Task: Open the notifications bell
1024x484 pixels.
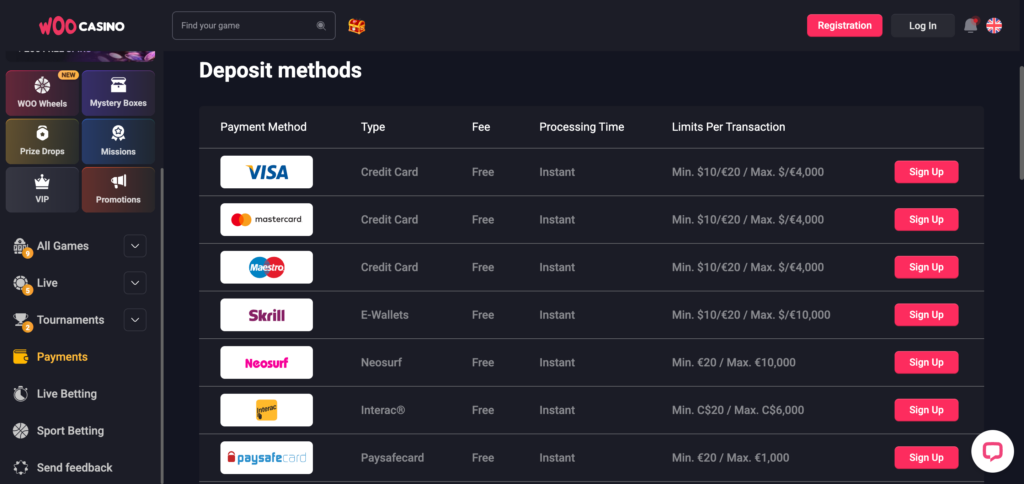Action: [x=970, y=25]
